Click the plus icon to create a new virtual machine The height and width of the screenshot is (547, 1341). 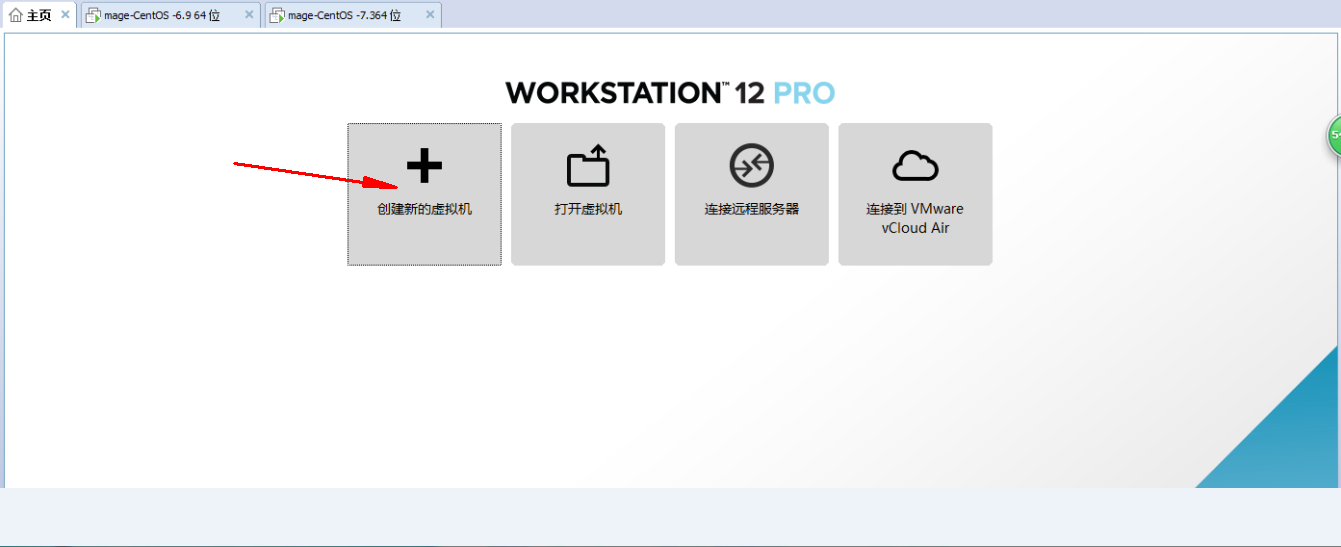424,166
